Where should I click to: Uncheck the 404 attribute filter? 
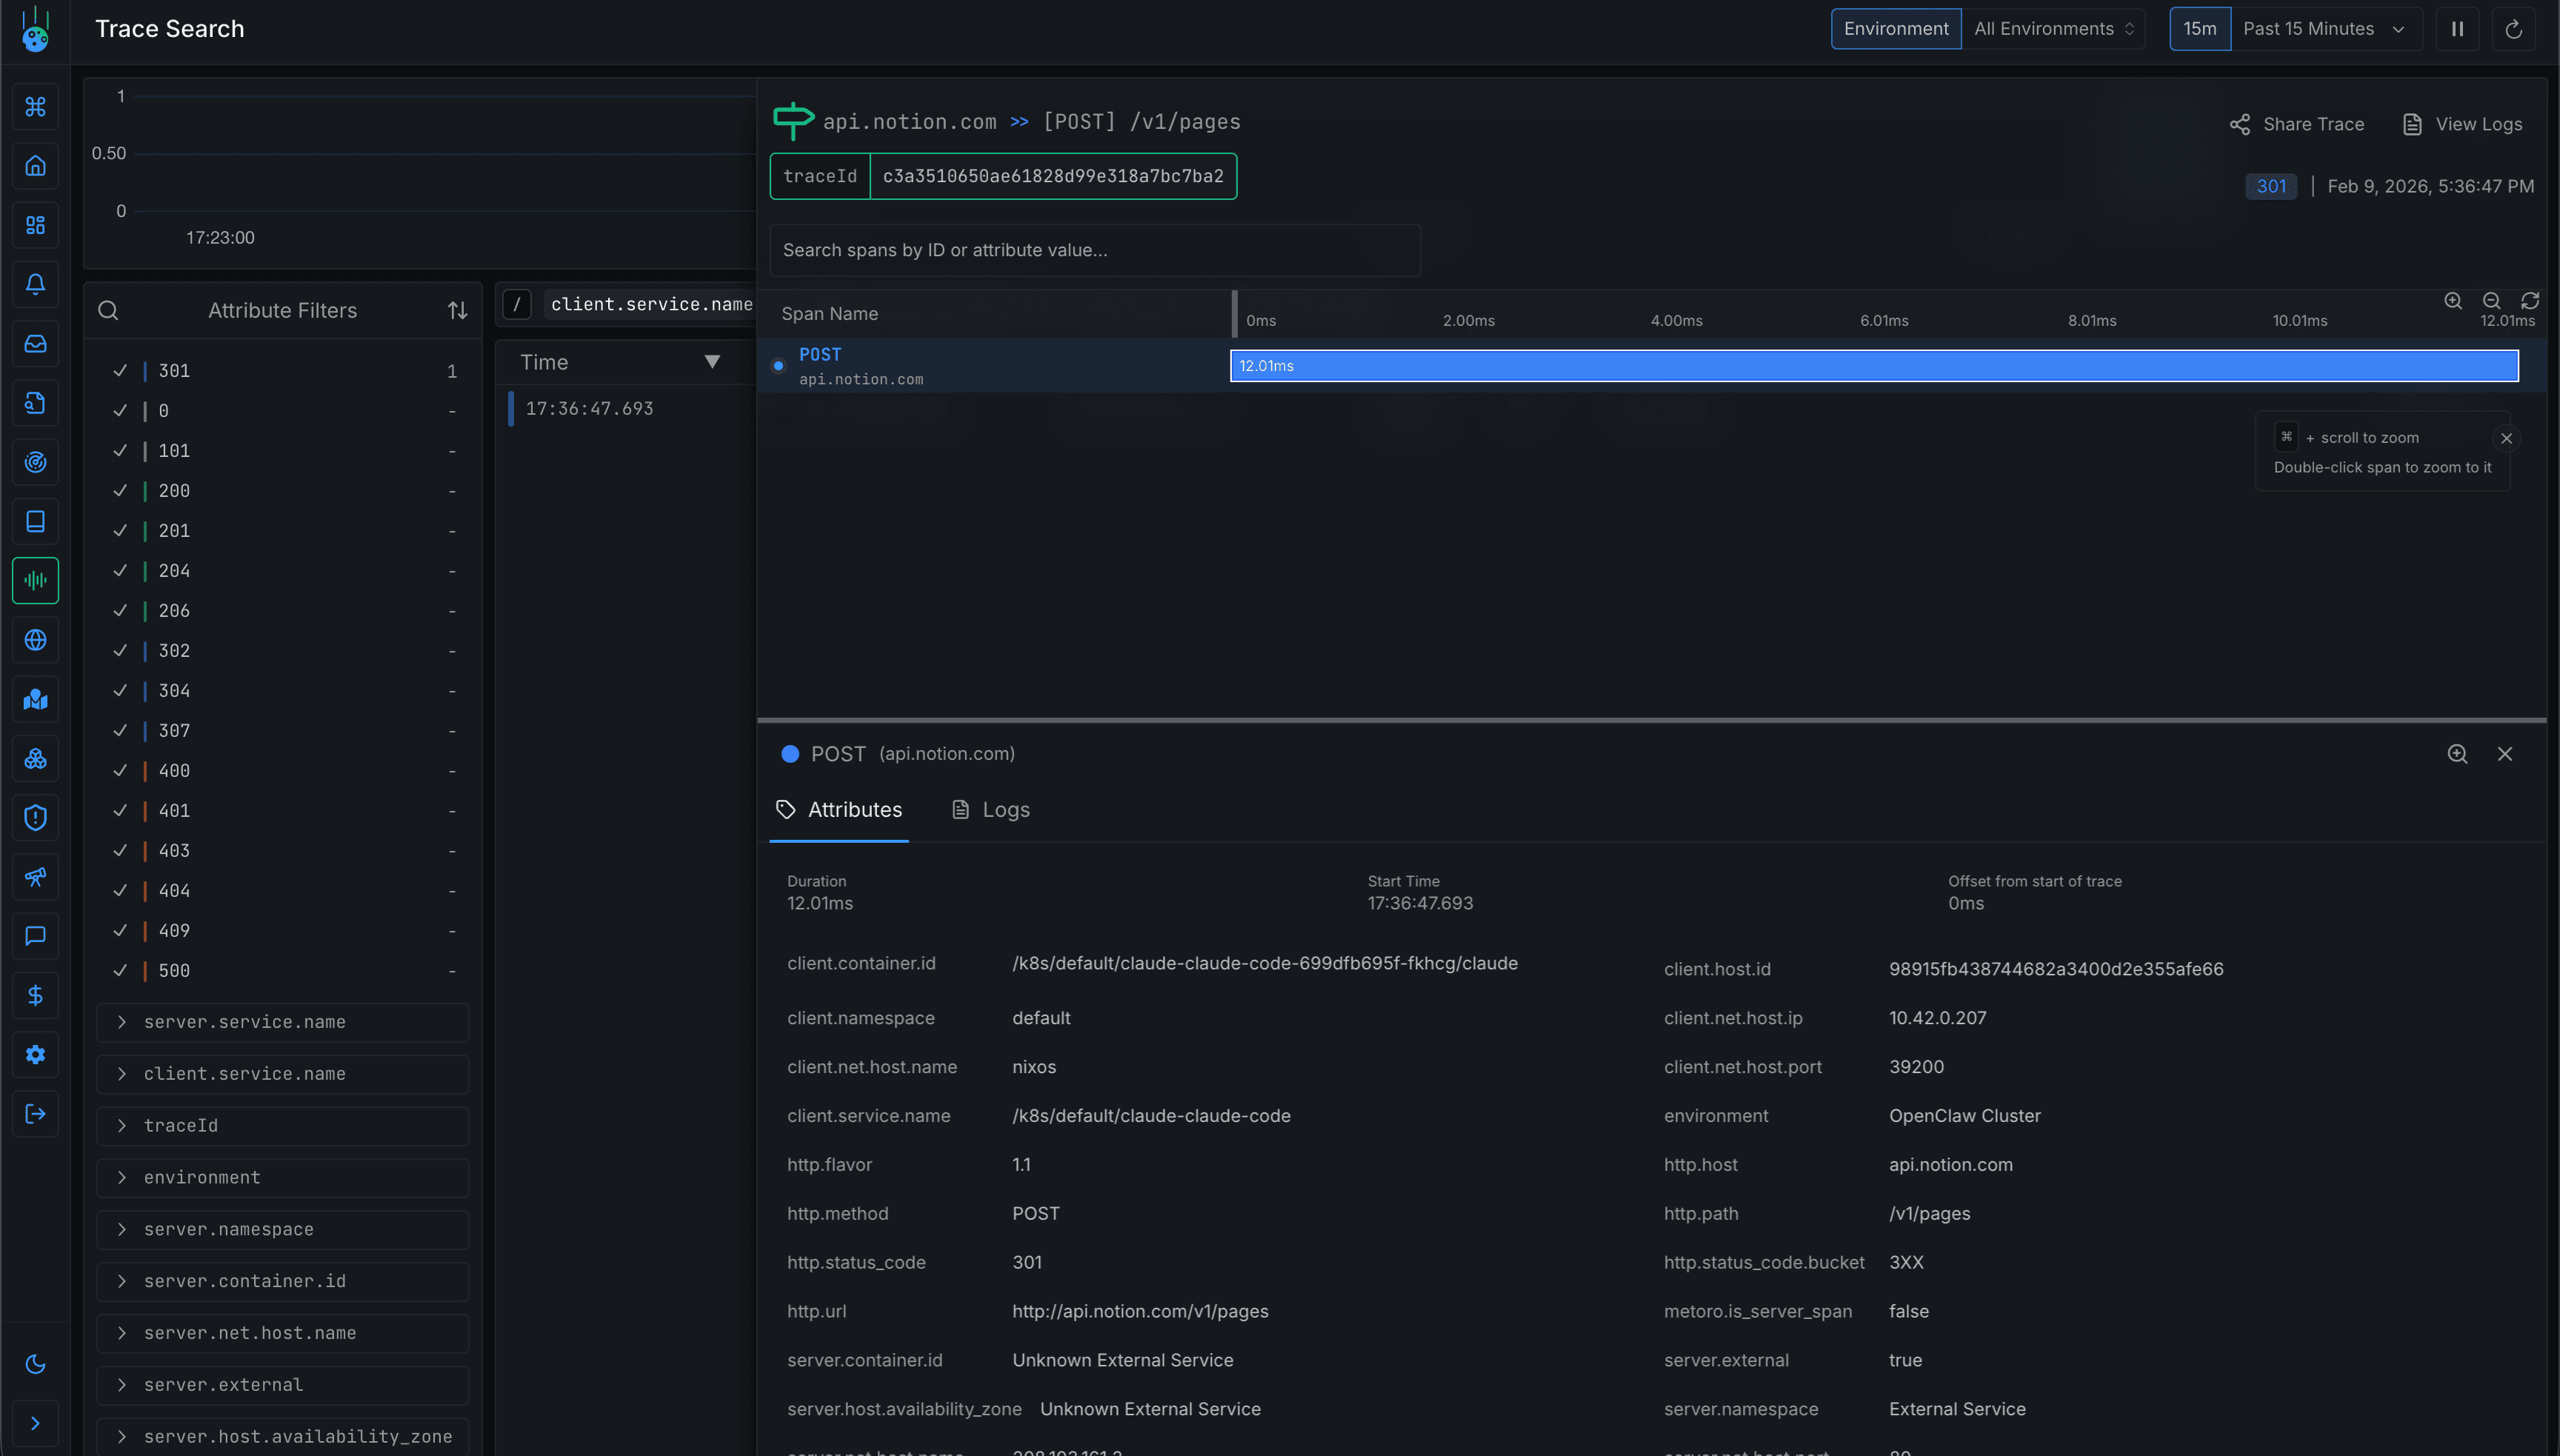(x=121, y=890)
